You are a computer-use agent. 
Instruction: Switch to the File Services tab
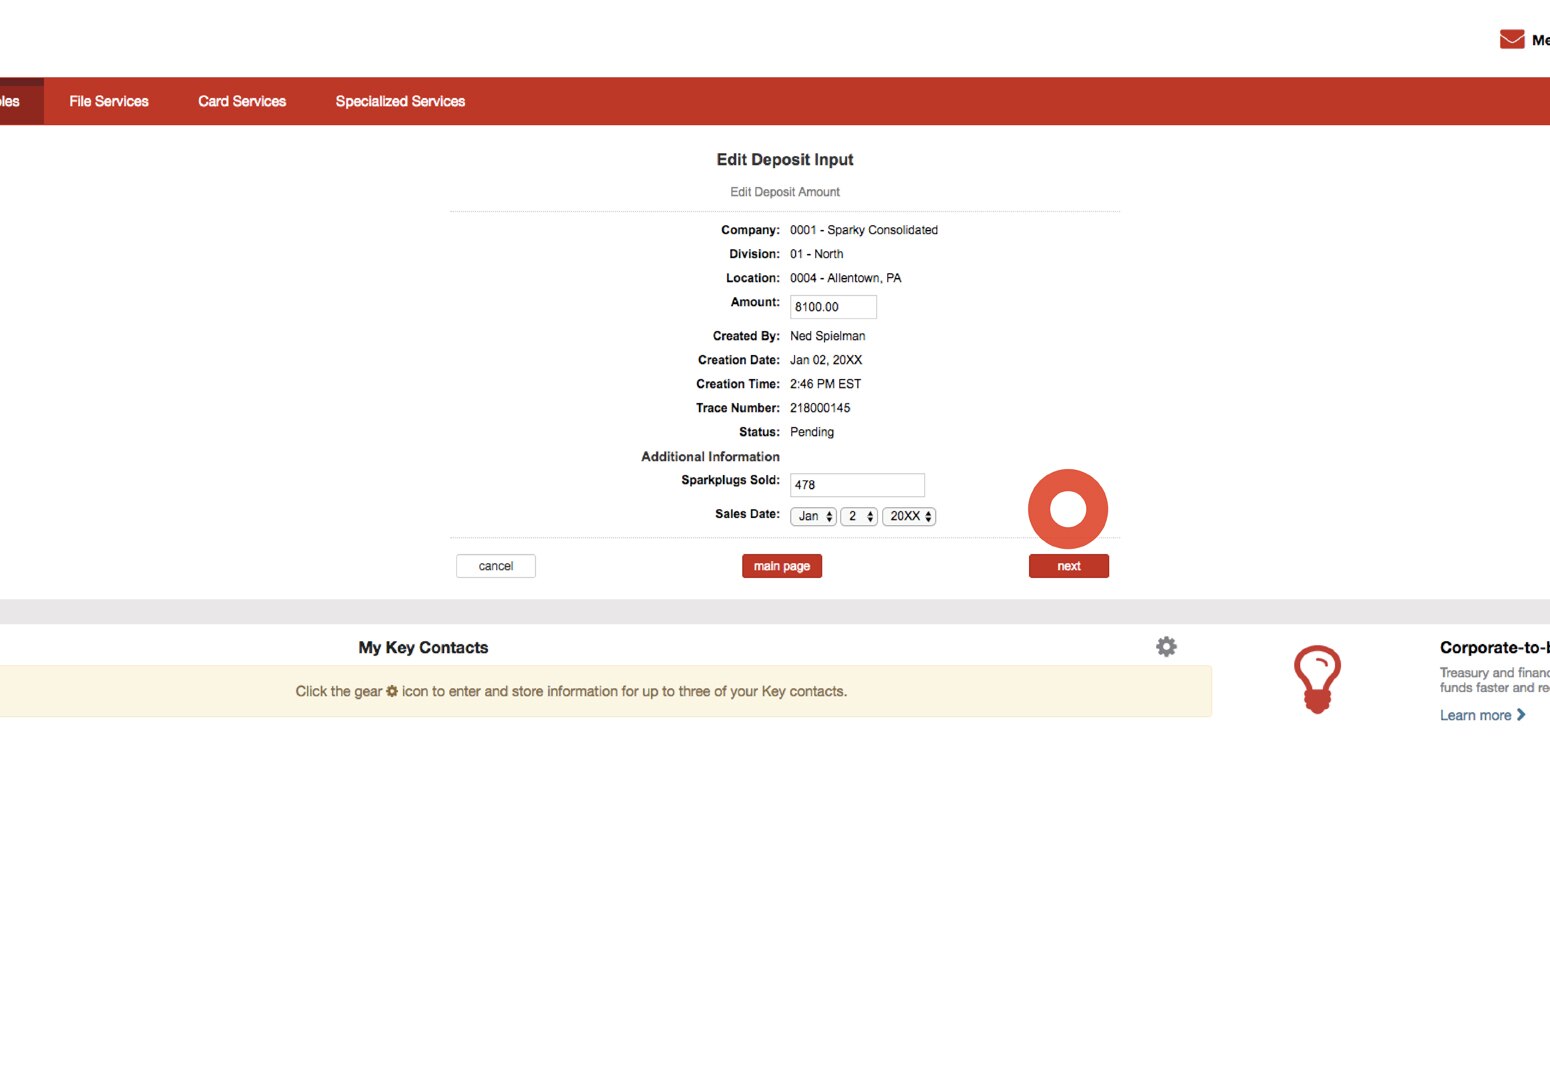108,100
